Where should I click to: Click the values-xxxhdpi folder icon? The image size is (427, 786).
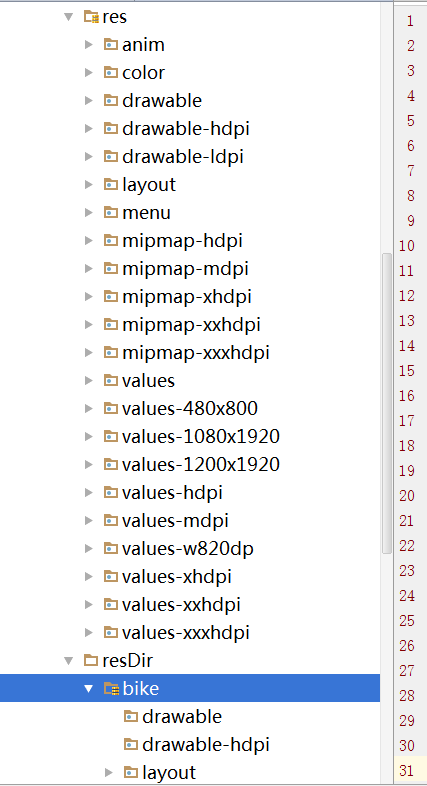coord(111,633)
